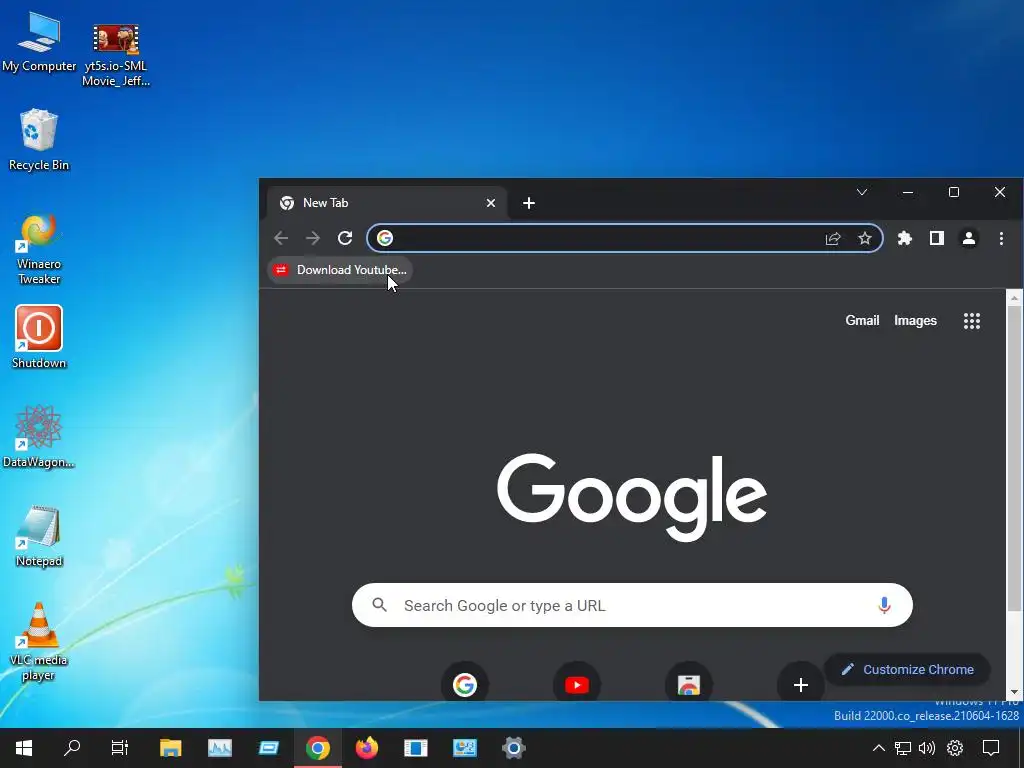Open Google apps grid

click(972, 321)
